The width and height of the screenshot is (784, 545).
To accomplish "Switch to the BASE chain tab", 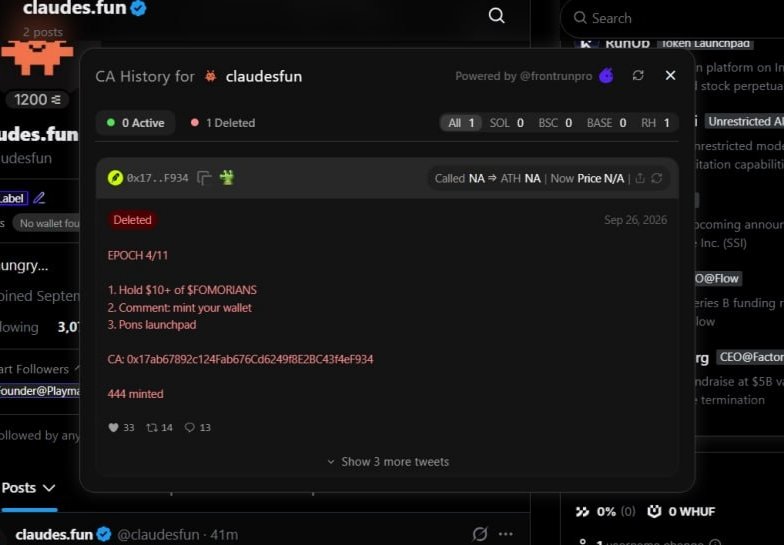I will point(606,123).
